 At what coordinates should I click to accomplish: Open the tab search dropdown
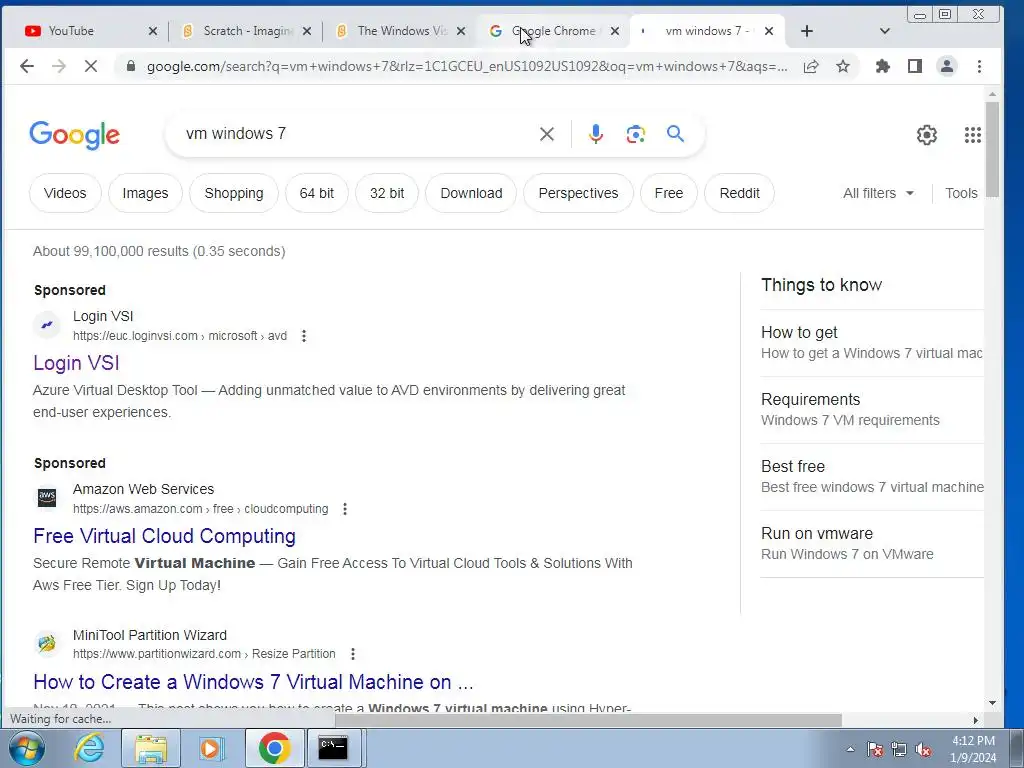885,31
